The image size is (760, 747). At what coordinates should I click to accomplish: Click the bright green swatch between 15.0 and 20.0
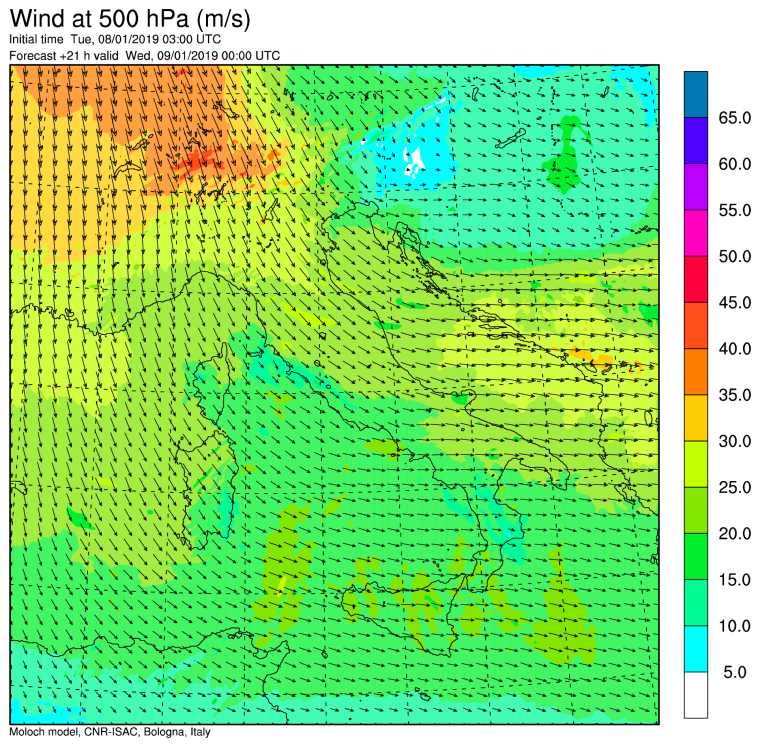click(x=696, y=556)
